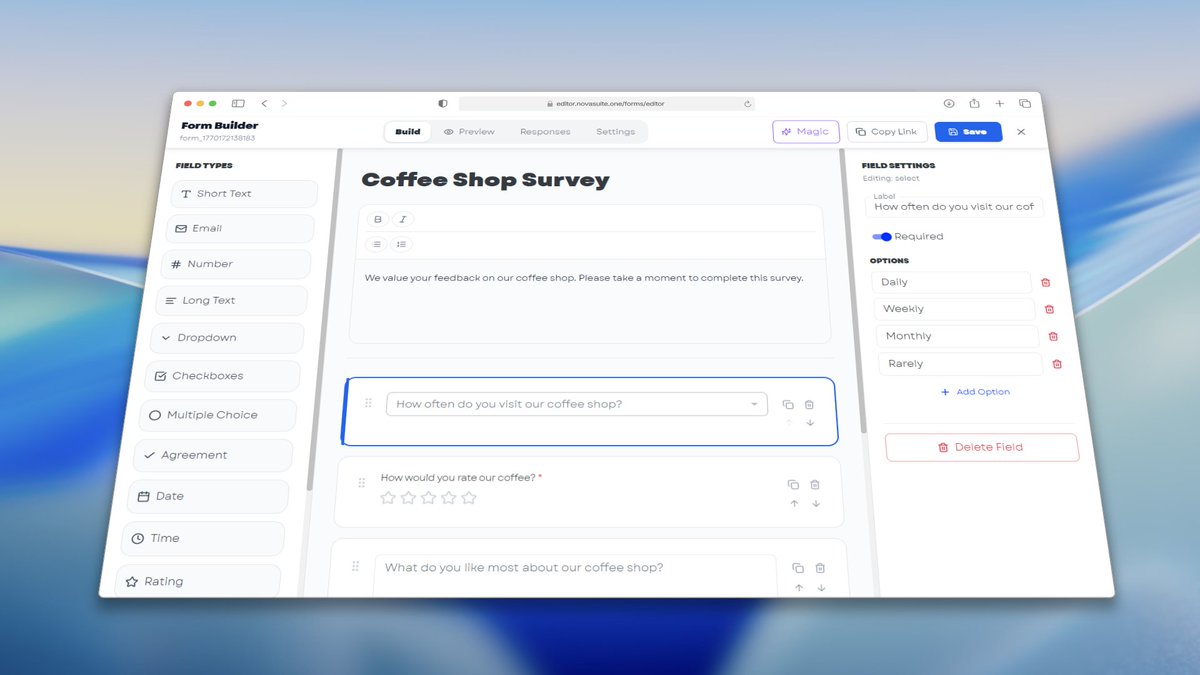Image resolution: width=1200 pixels, height=675 pixels.
Task: Switch to the Build tab
Action: pos(407,132)
